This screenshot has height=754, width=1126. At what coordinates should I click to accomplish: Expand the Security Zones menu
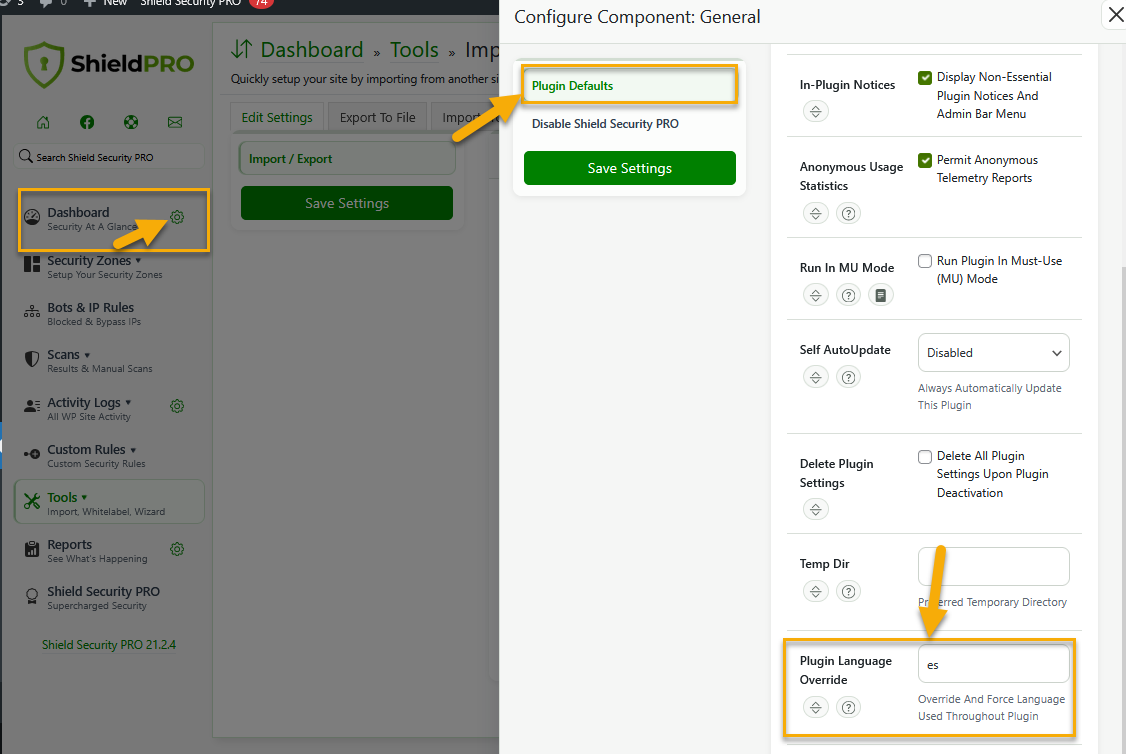point(139,261)
